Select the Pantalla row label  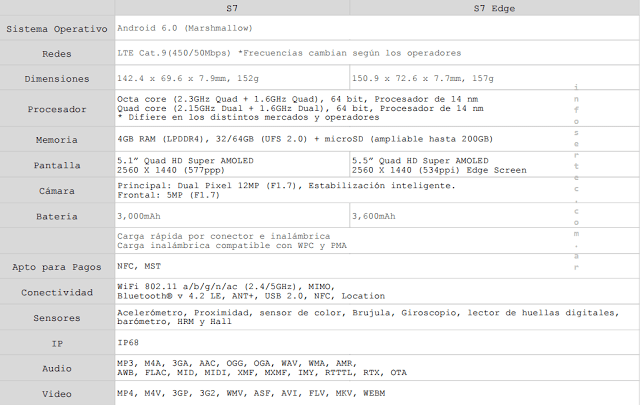[56, 165]
